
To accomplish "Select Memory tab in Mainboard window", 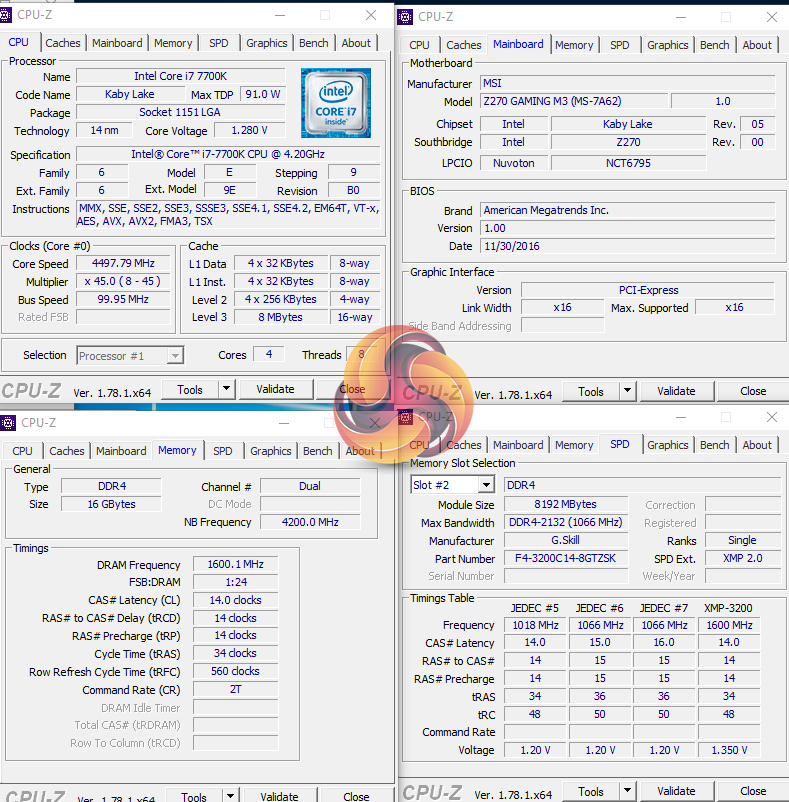I will click(574, 45).
